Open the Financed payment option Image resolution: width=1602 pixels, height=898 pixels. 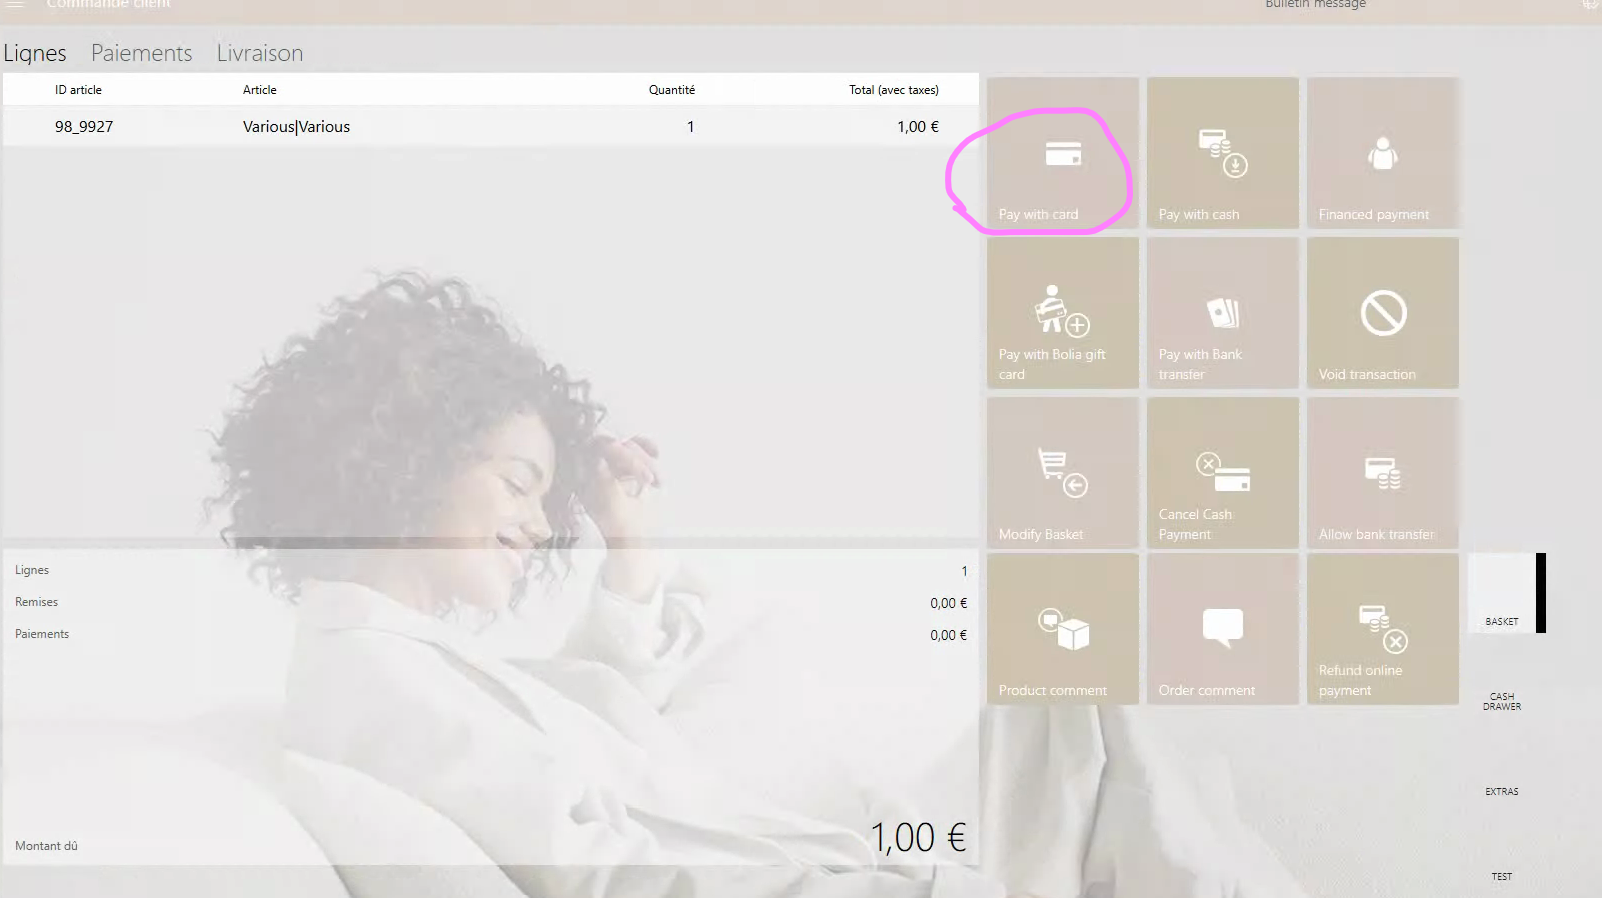pos(1382,153)
